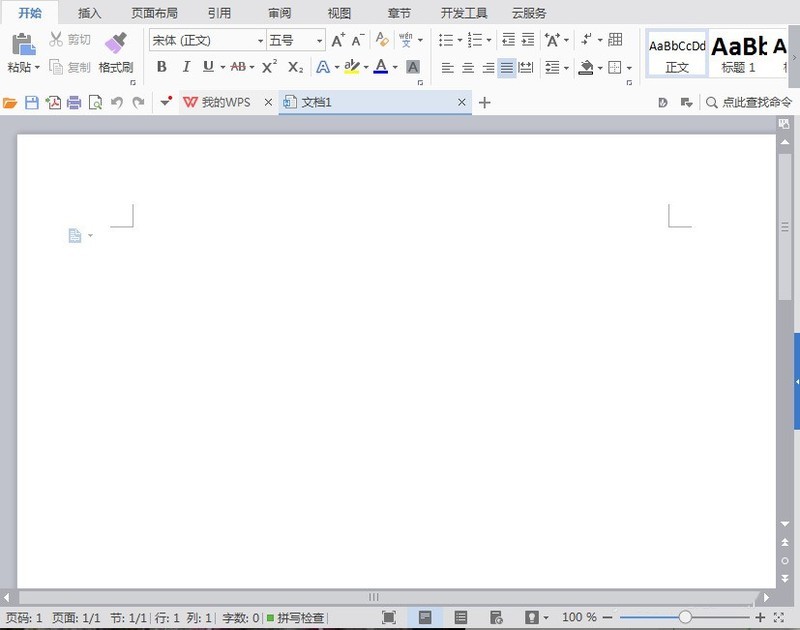The image size is (800, 630).
Task: Click the full screen view icon in the status bar
Action: pos(389,618)
